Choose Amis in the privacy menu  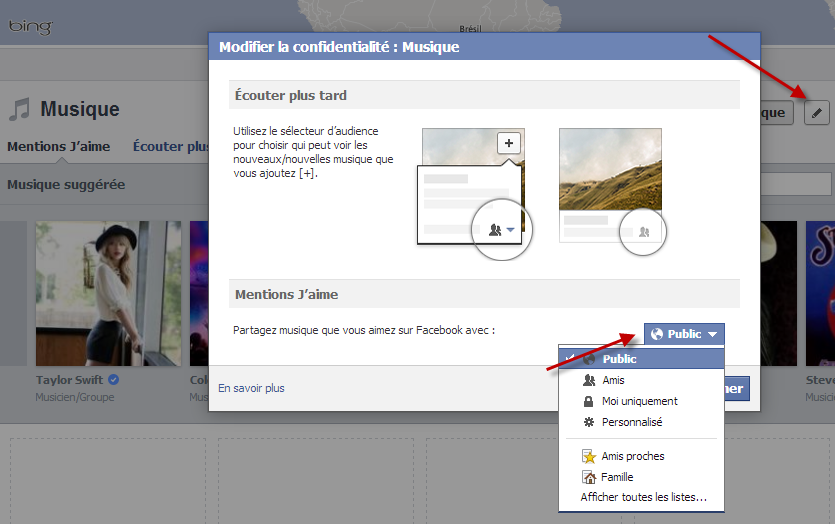613,380
